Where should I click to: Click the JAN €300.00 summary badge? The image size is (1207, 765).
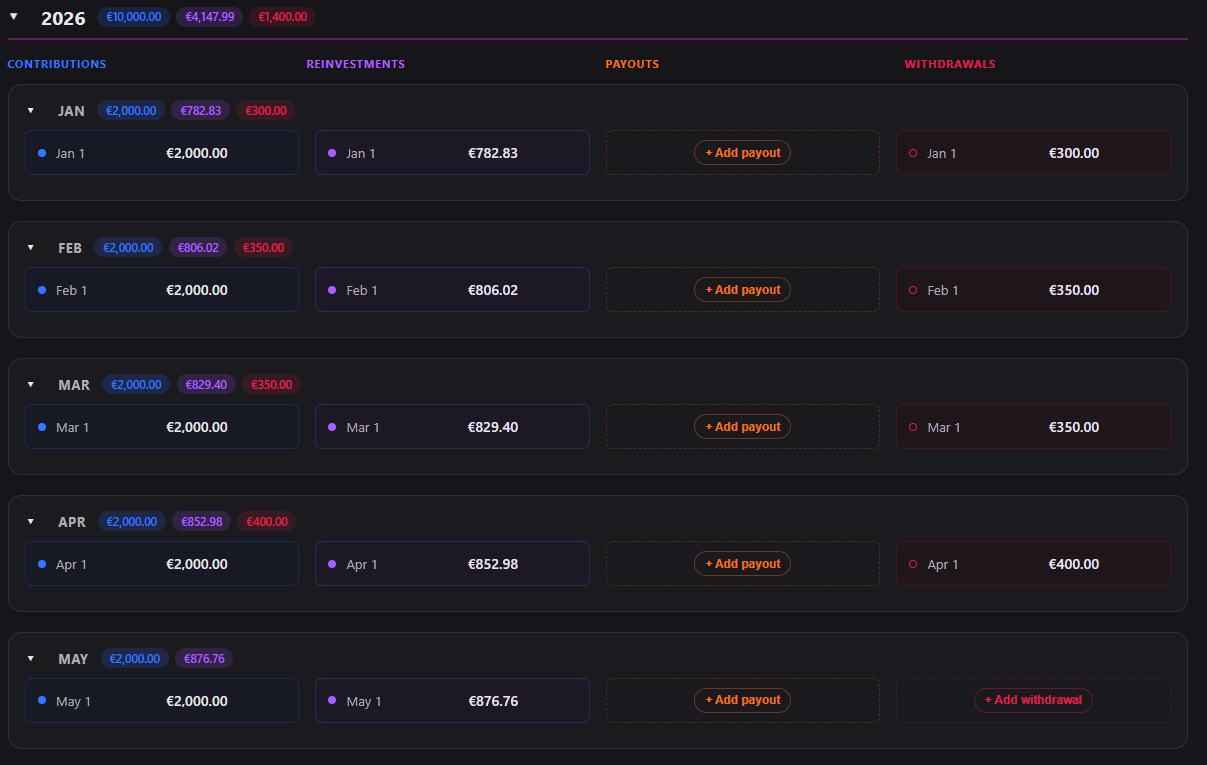(266, 110)
